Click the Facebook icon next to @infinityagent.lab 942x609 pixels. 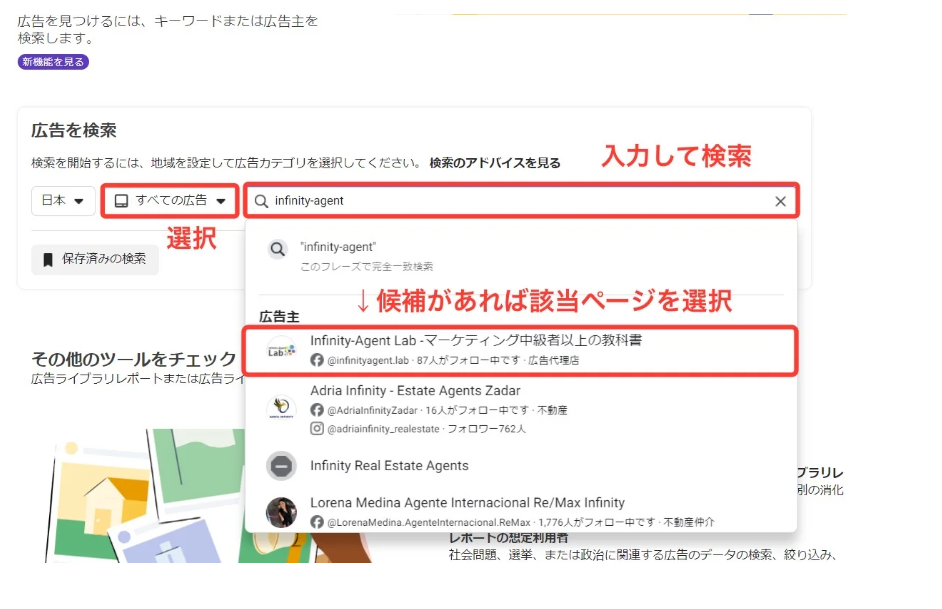click(x=317, y=360)
